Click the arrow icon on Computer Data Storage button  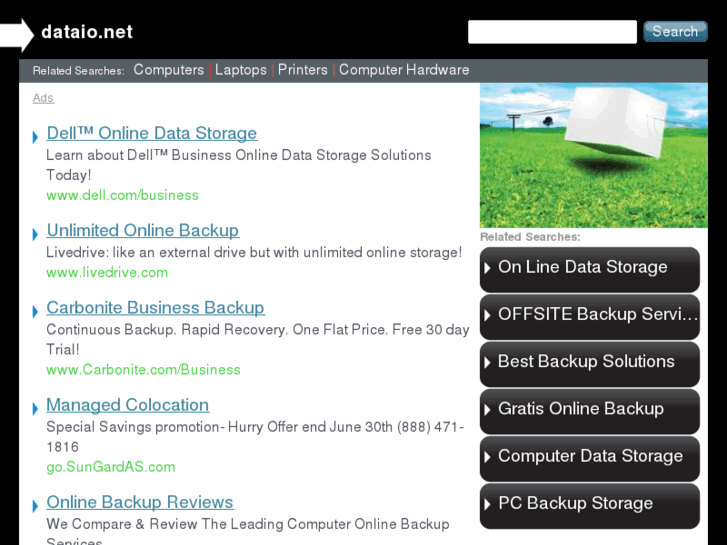coord(487,457)
